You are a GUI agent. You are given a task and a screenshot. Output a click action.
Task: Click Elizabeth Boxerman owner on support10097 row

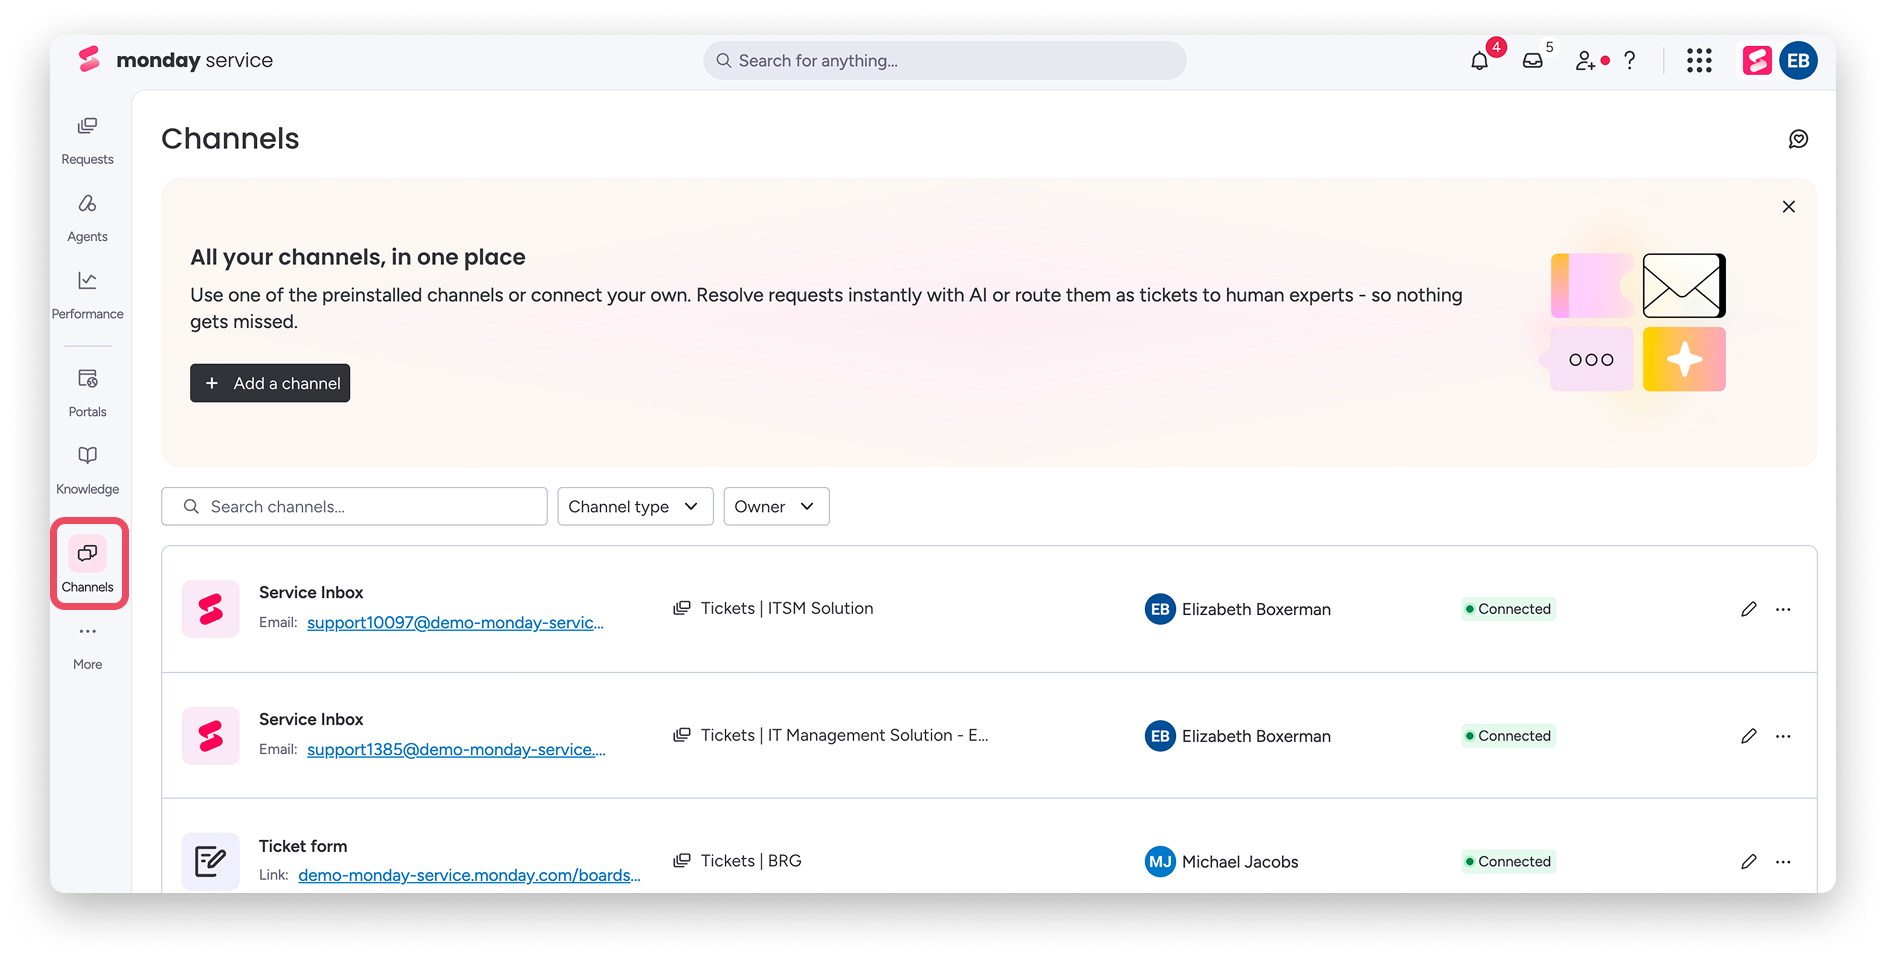pyautogui.click(x=1238, y=609)
